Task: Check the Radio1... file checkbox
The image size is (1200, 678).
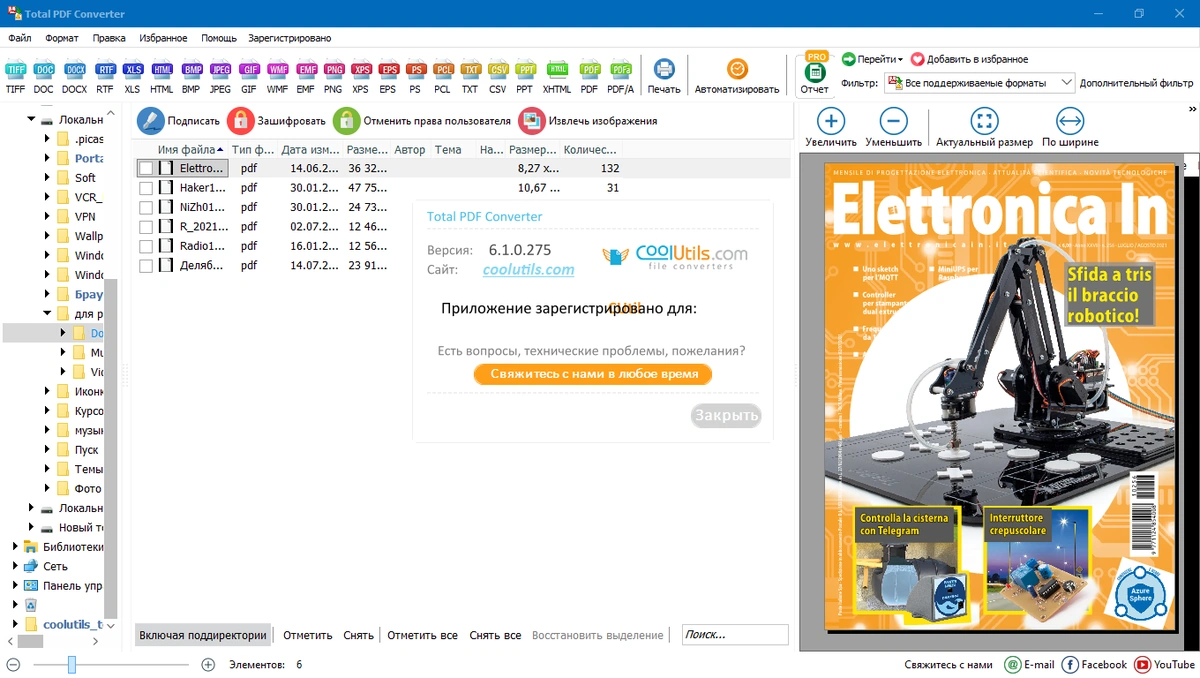Action: click(x=146, y=247)
